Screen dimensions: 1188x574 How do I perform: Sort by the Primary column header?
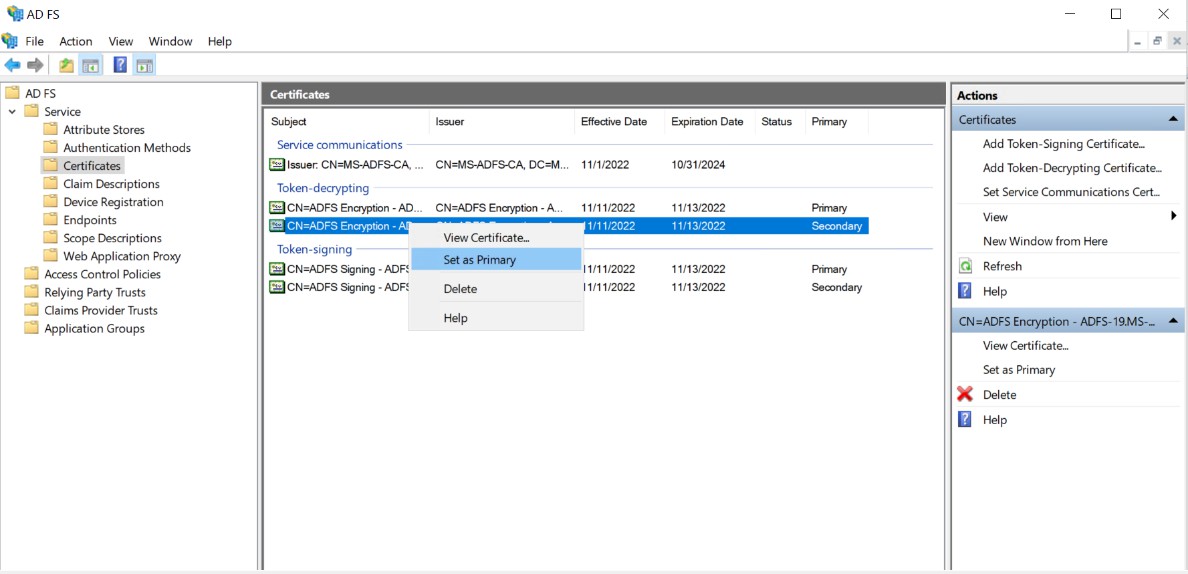(836, 121)
